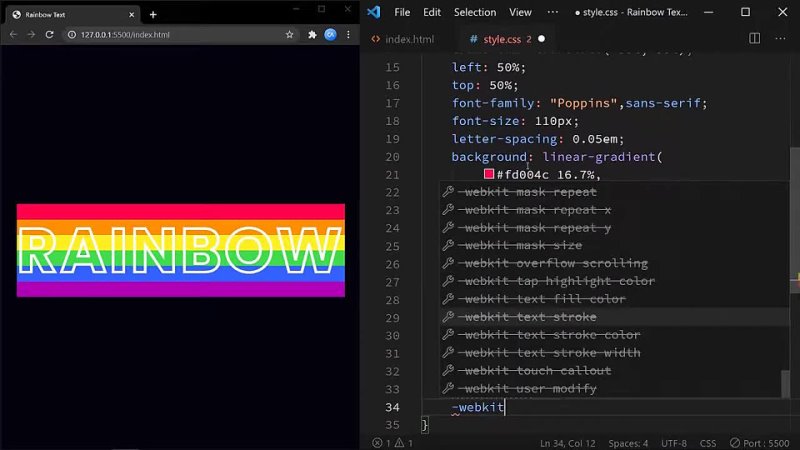Change encoding via UTF-8 status item
Screen dimensions: 800x450
[673, 443]
